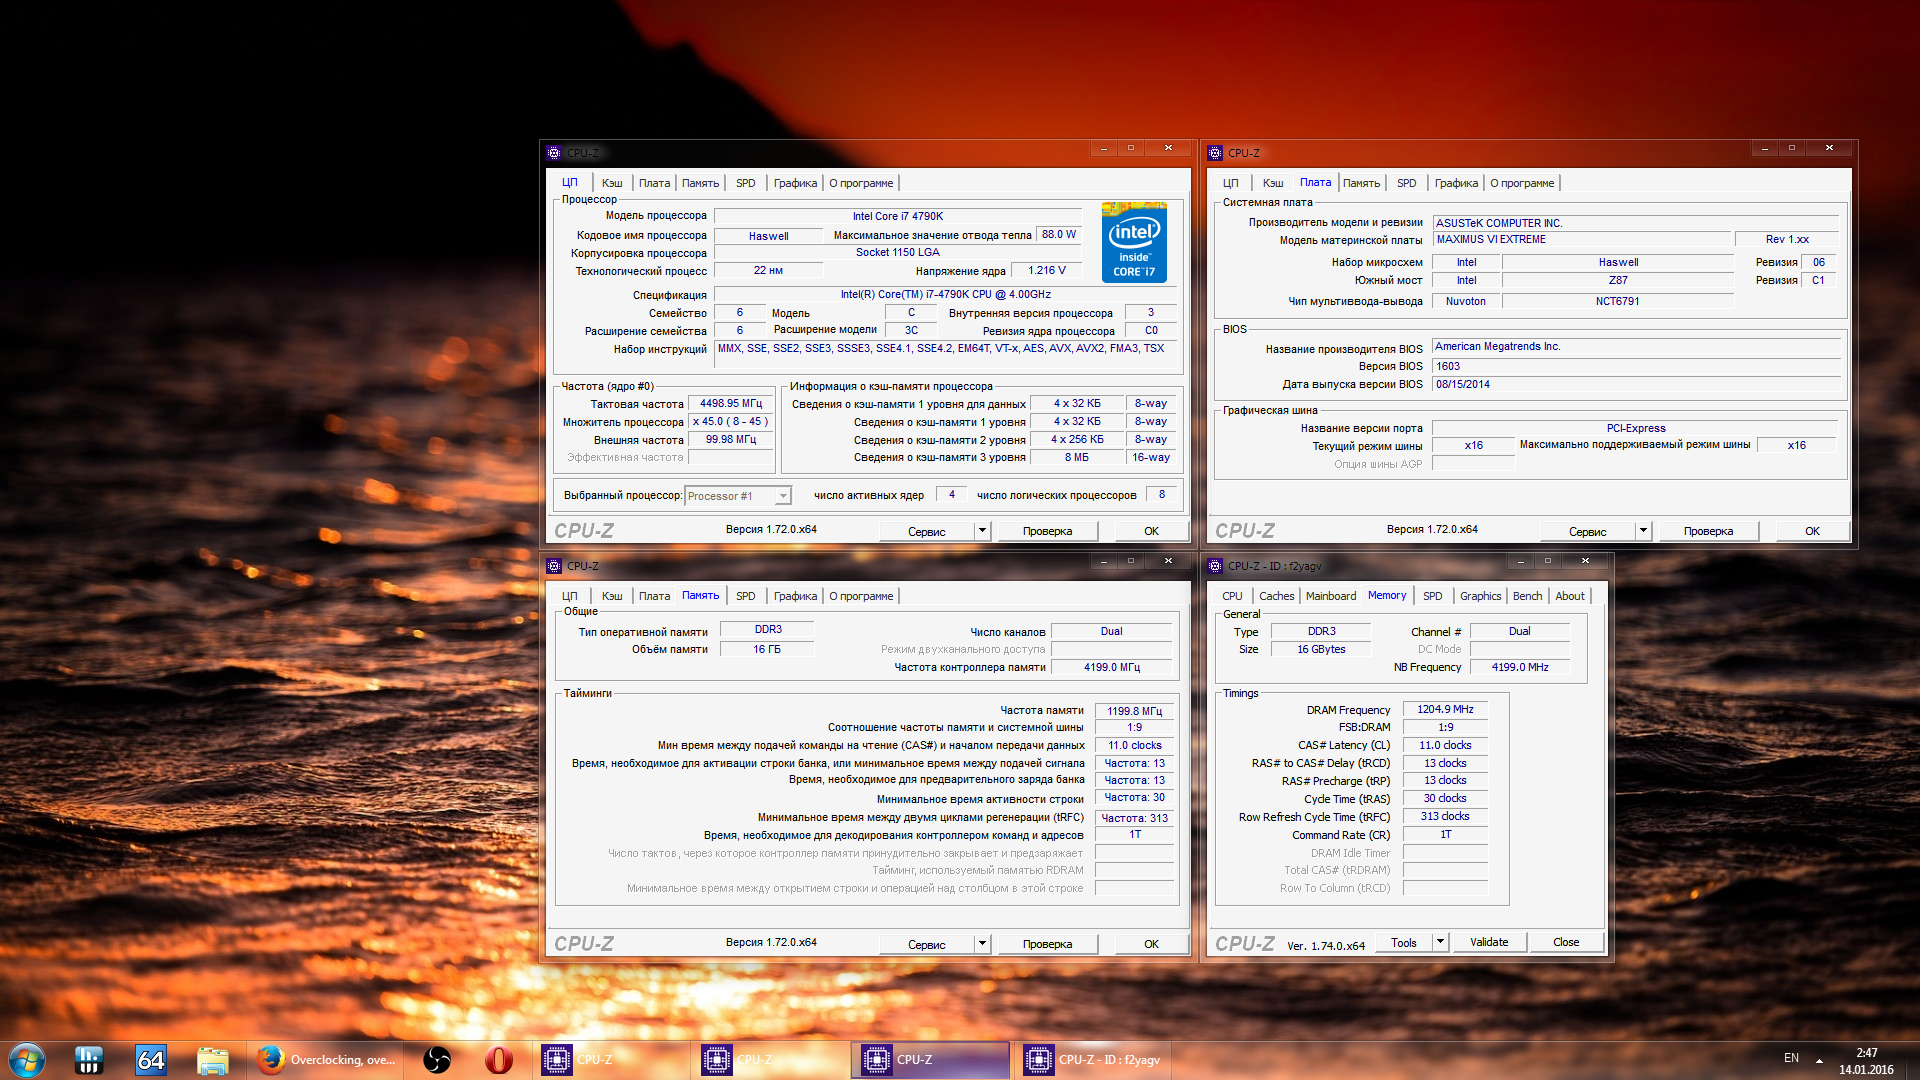Open SPD tab in Плата window
The width and height of the screenshot is (1920, 1080).
click(x=1406, y=183)
